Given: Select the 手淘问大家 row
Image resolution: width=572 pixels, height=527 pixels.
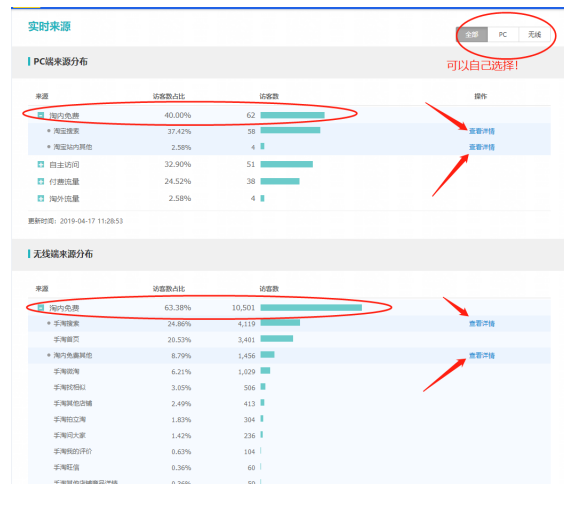Looking at the screenshot, I should 289,435.
